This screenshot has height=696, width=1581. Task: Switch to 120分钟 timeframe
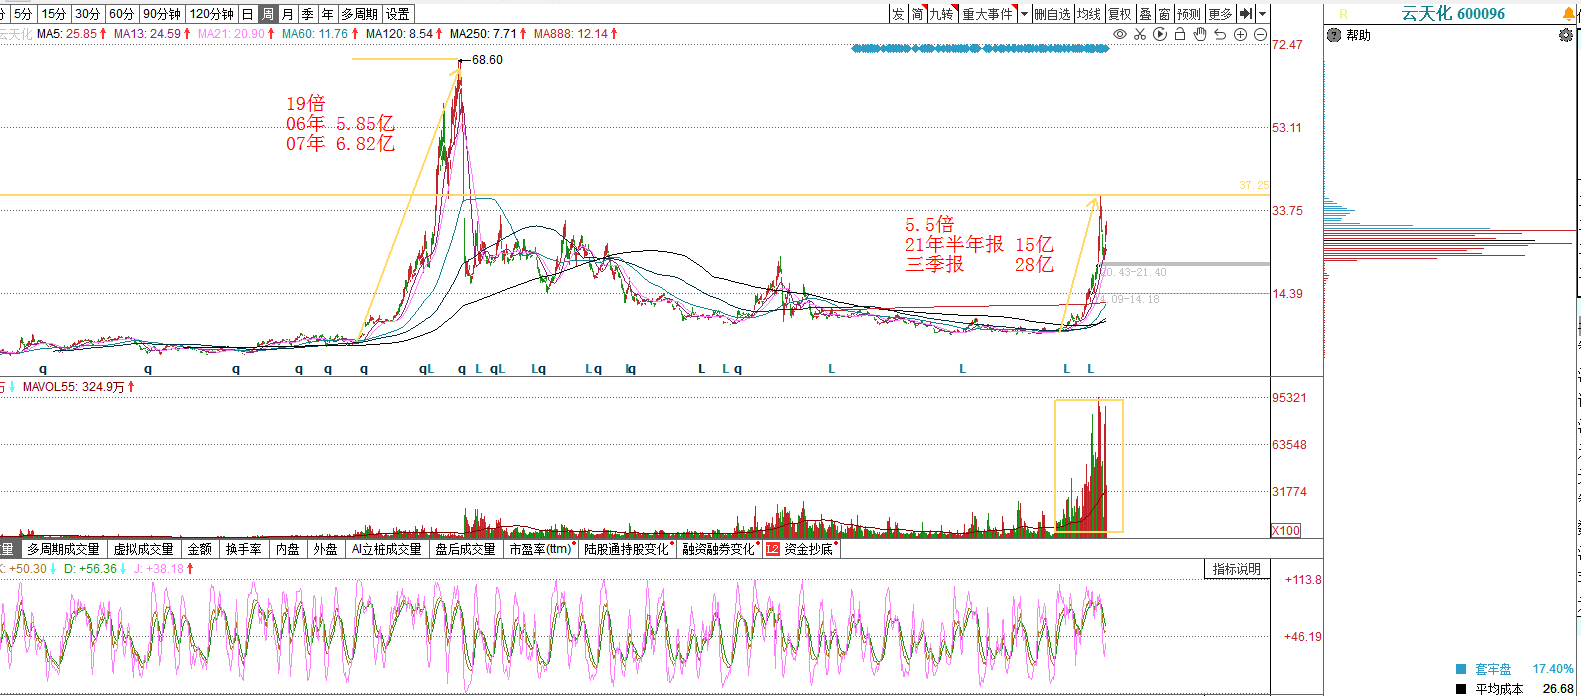click(212, 14)
